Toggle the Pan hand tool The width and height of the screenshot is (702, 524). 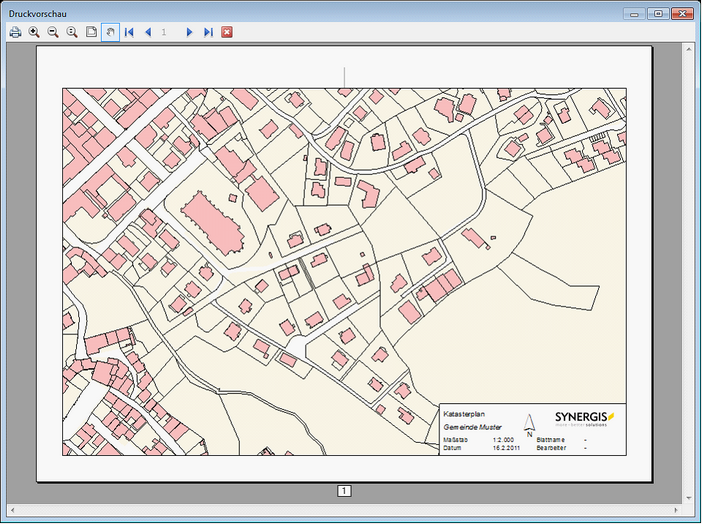[x=110, y=32]
